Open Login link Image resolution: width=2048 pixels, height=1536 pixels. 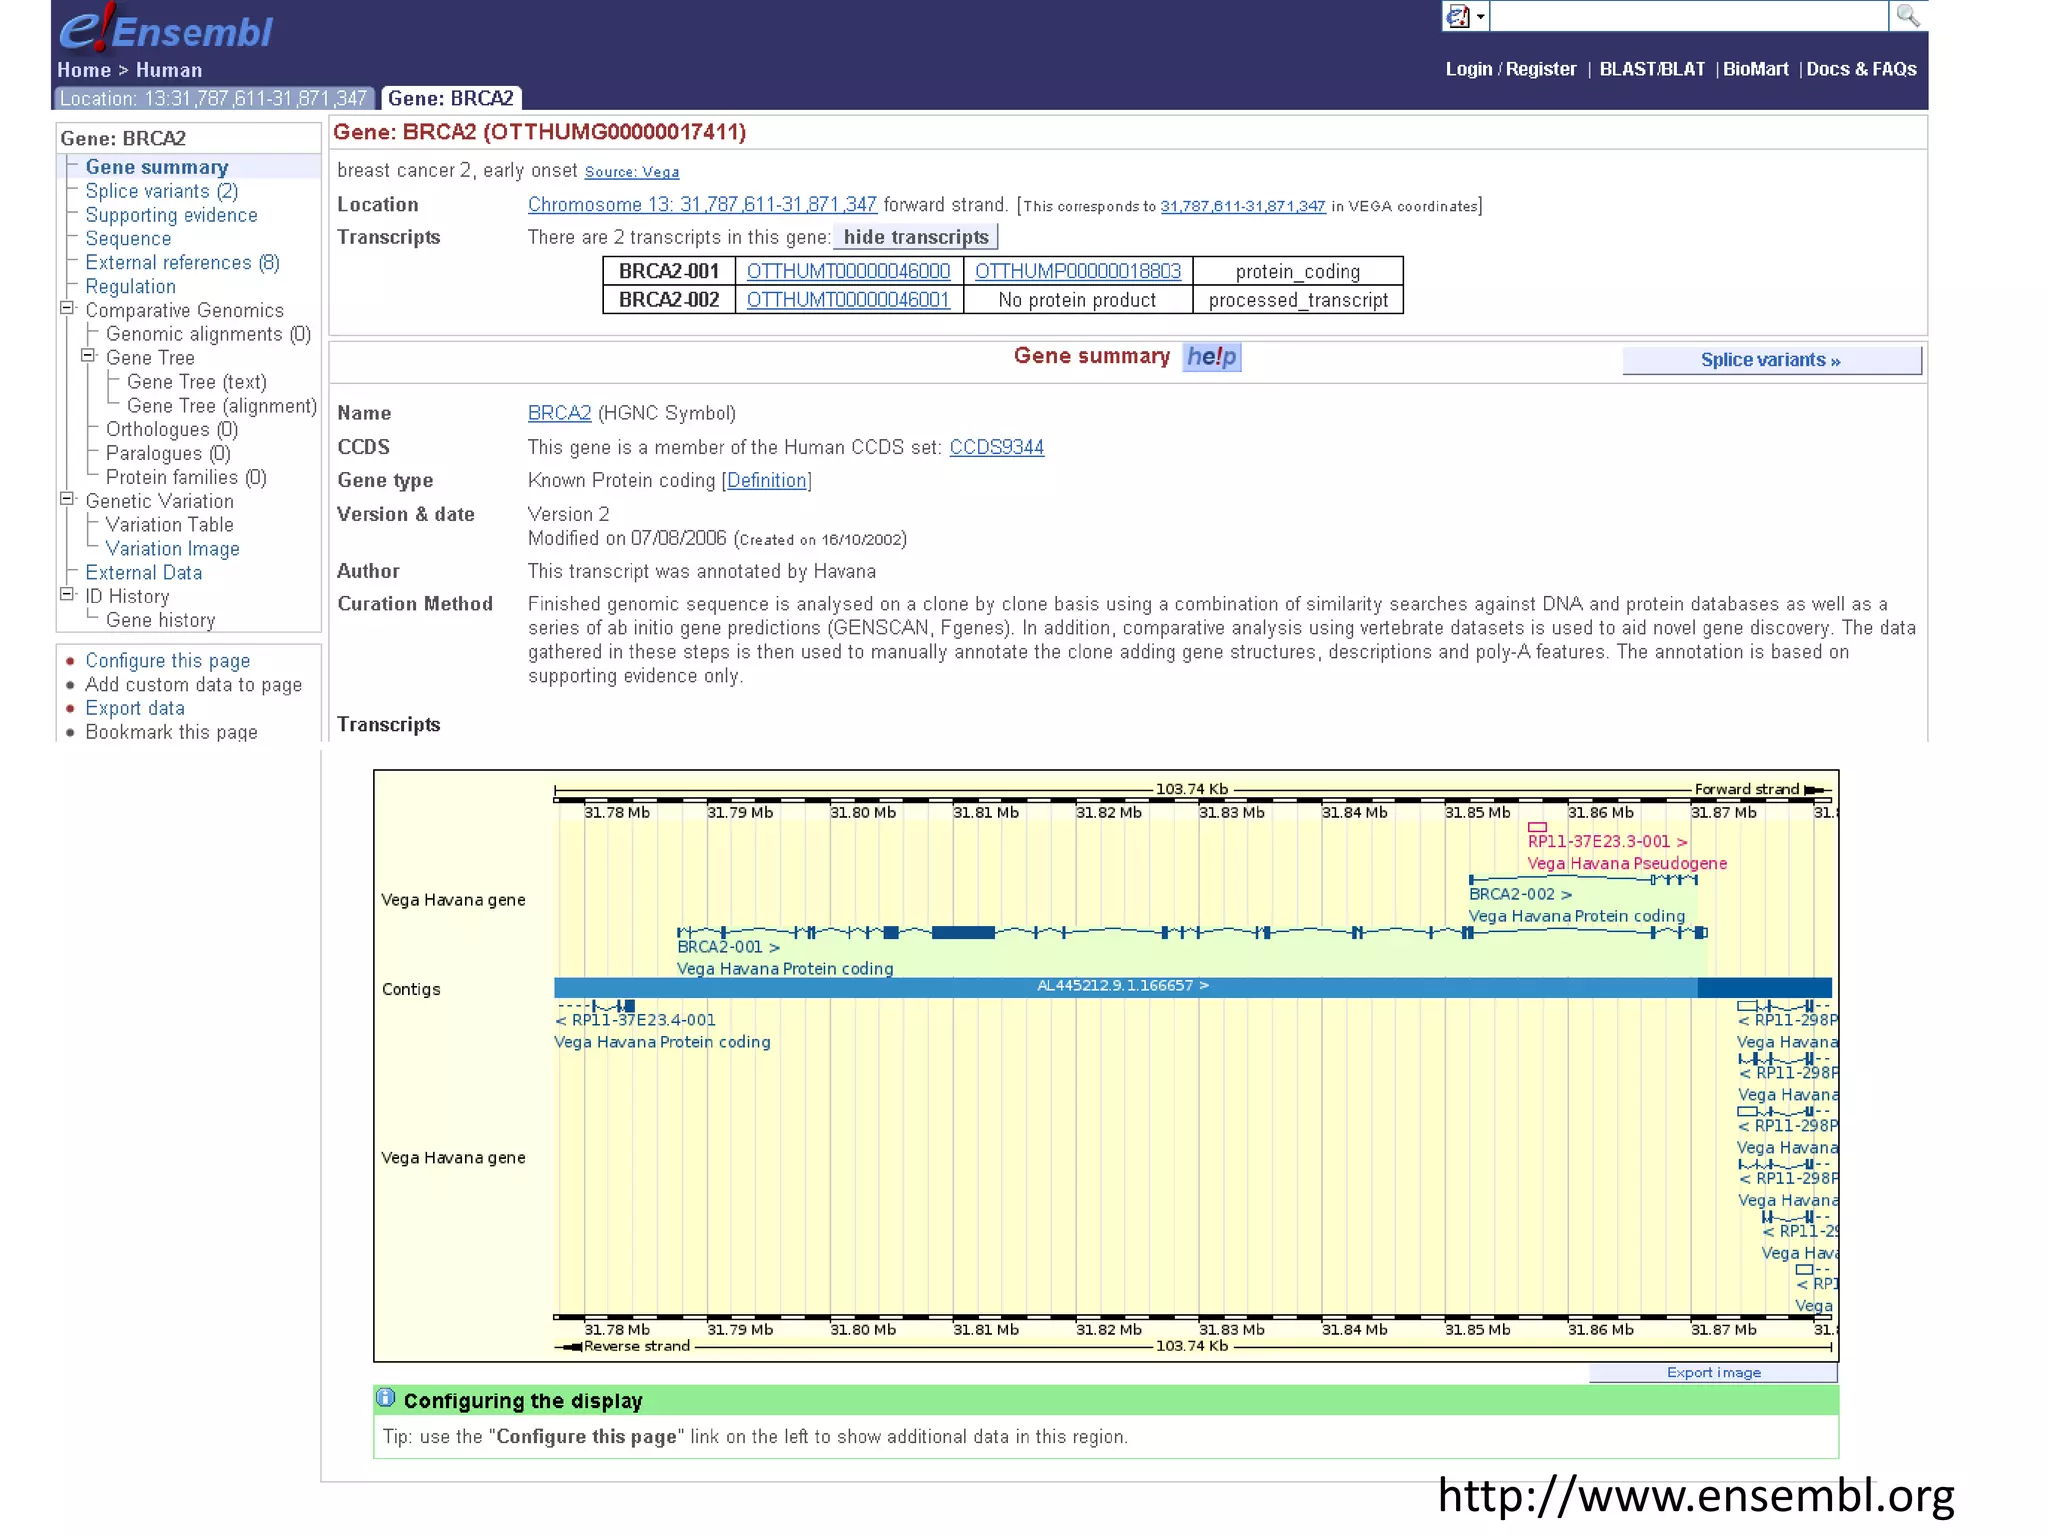pos(1468,69)
